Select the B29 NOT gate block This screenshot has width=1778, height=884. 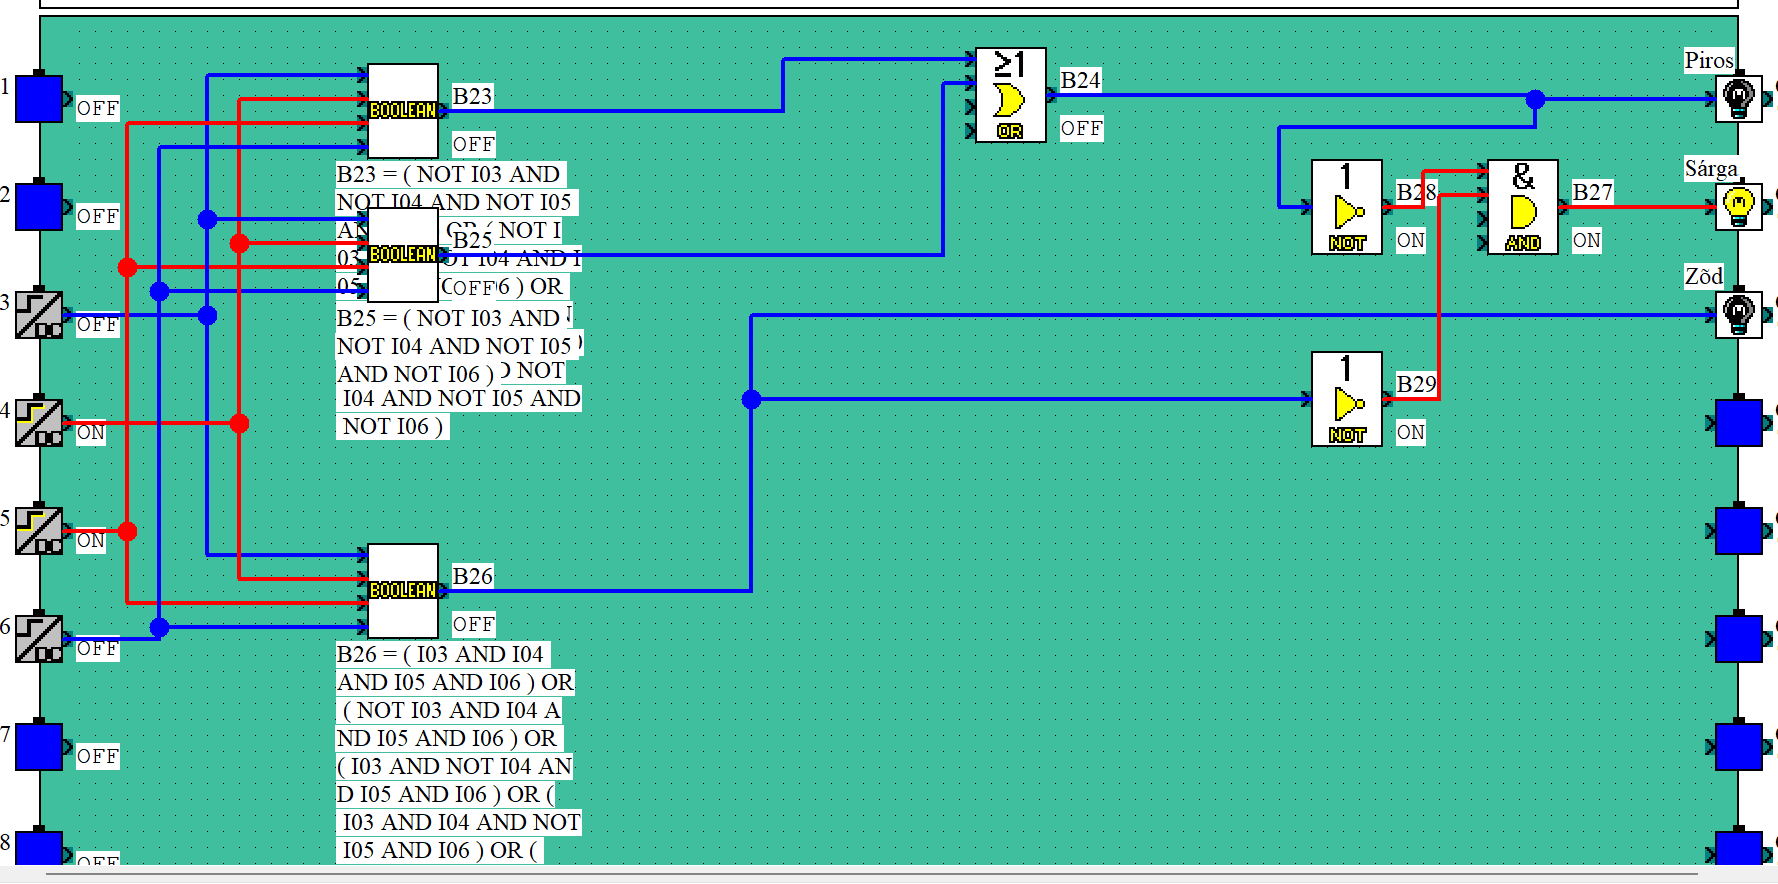tap(1347, 399)
